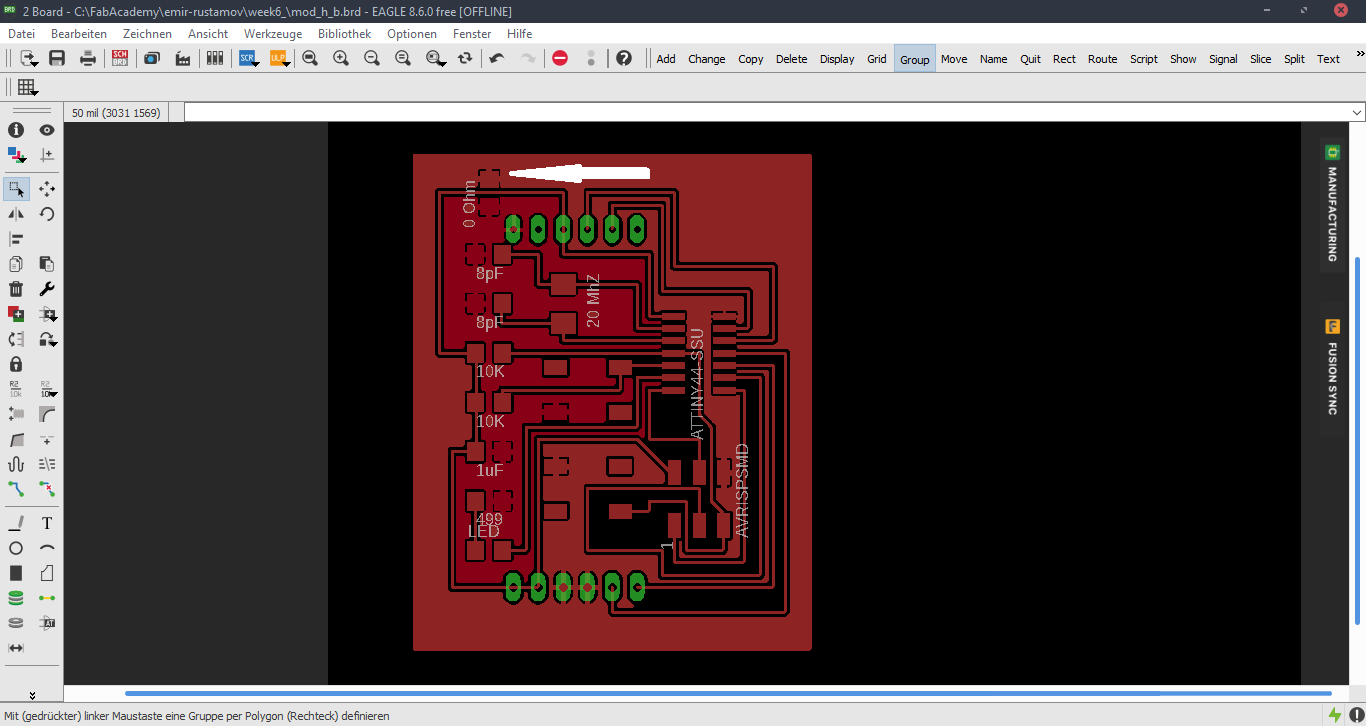Viewport: 1368px width, 726px height.
Task: Select the Arc drawing tool
Action: coord(47,548)
